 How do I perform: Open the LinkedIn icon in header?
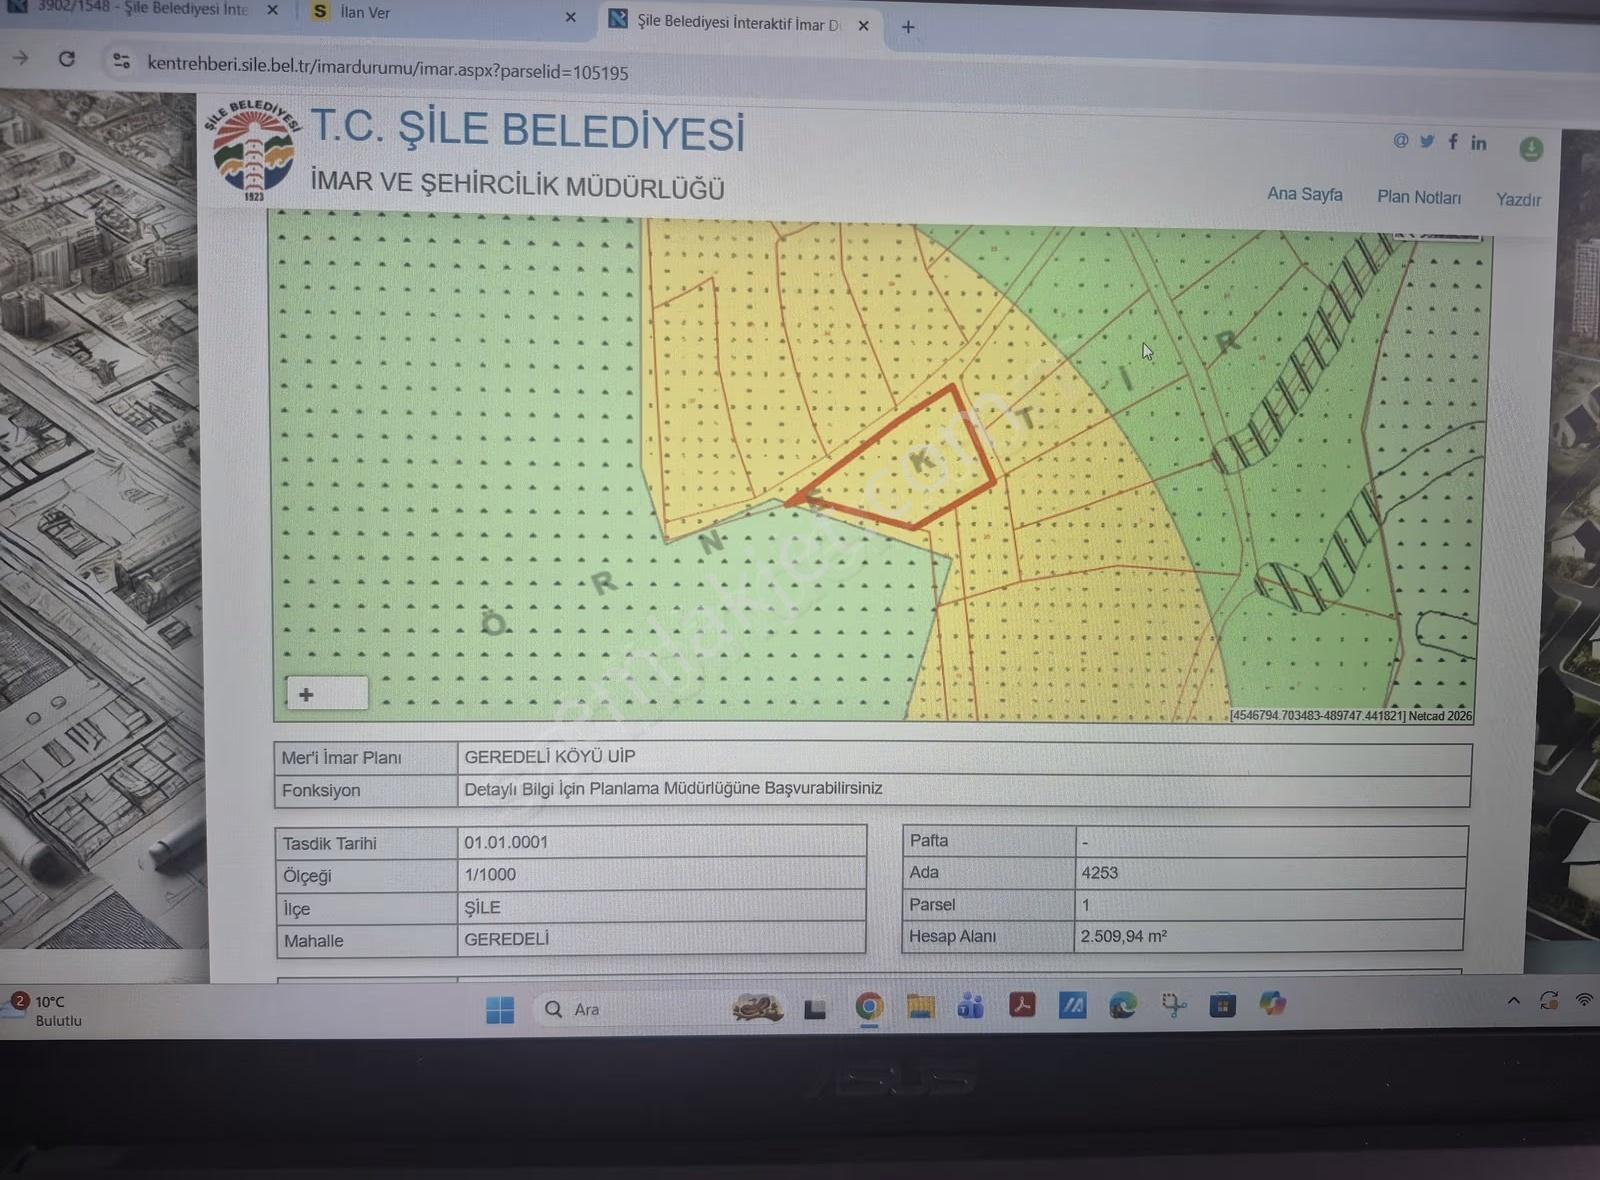click(1478, 143)
